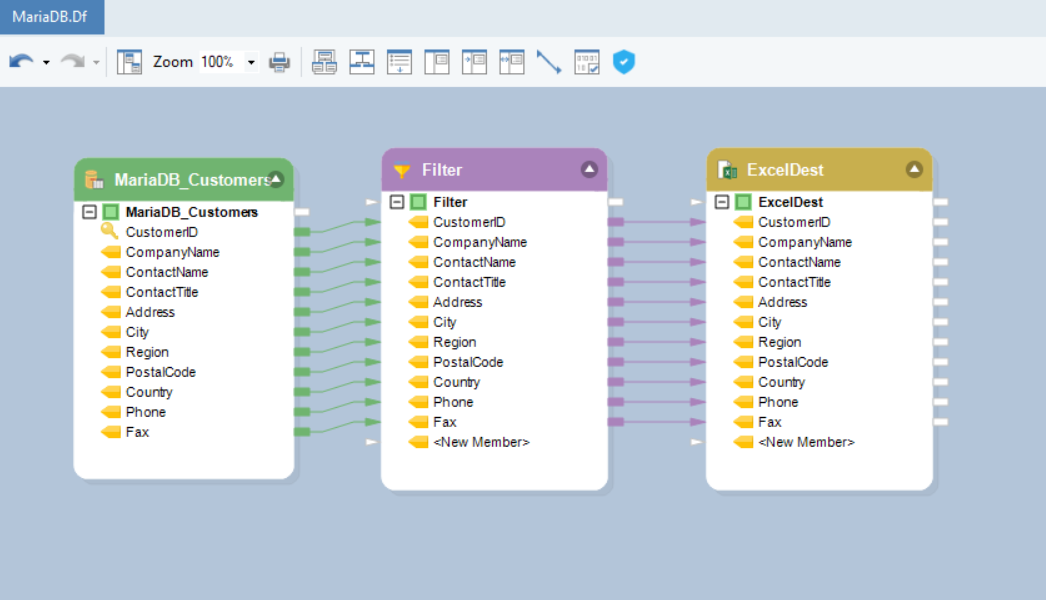The height and width of the screenshot is (600, 1046).
Task: Collapse the Filter tree root node
Action: pos(397,202)
